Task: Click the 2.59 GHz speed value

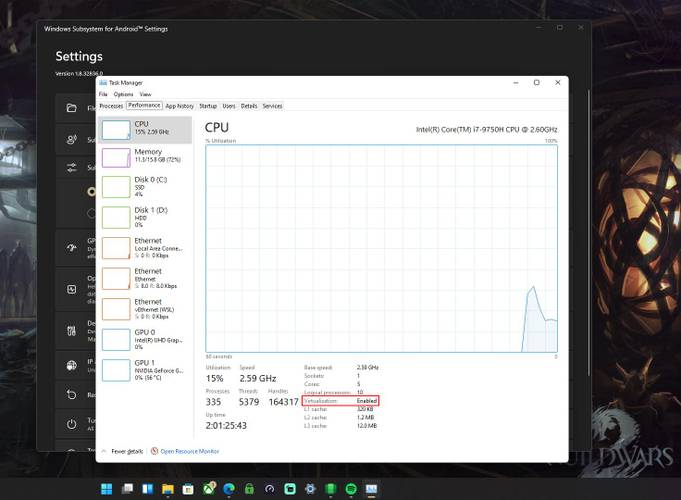Action: pyautogui.click(x=258, y=378)
